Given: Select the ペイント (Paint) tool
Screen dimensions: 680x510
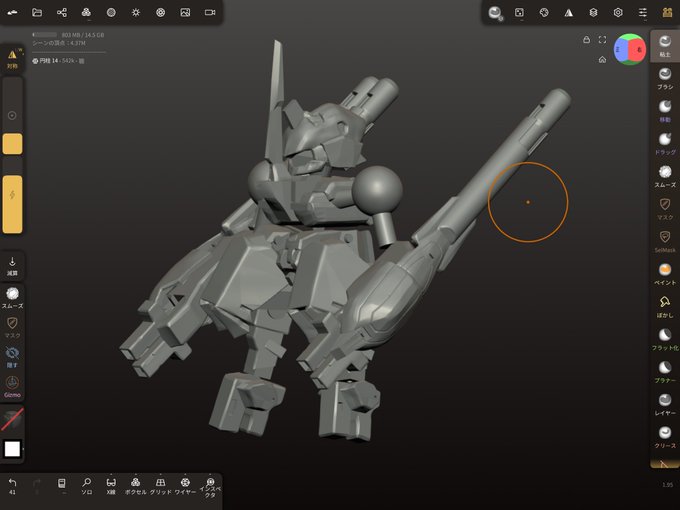Looking at the screenshot, I should point(665,274).
